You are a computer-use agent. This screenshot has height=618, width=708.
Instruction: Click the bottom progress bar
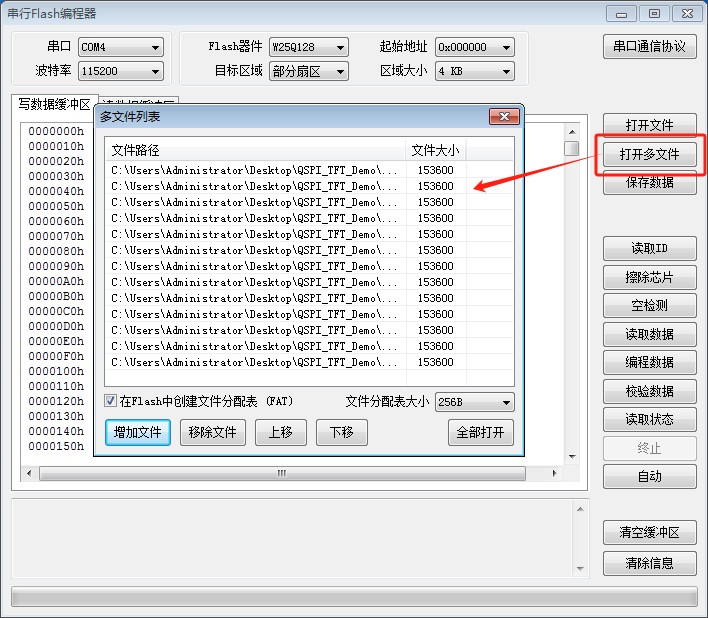pyautogui.click(x=354, y=597)
